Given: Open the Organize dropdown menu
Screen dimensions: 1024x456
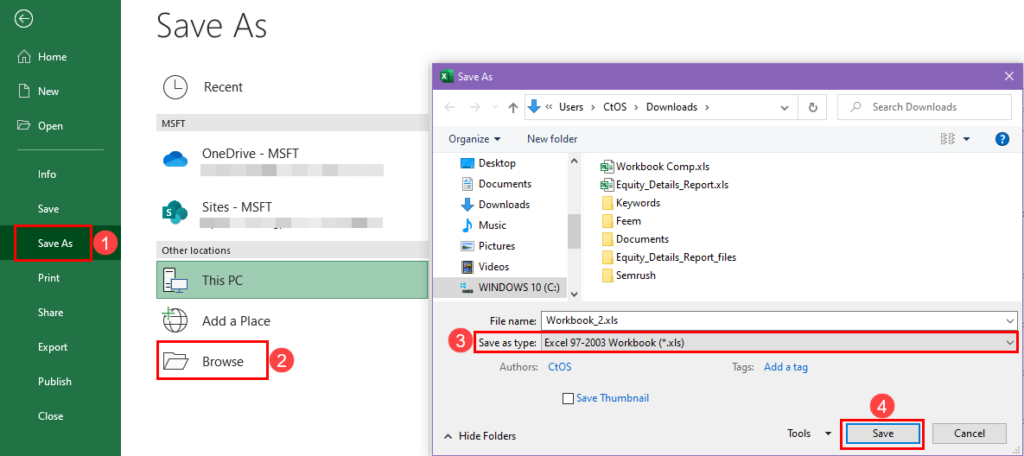Looking at the screenshot, I should point(475,138).
